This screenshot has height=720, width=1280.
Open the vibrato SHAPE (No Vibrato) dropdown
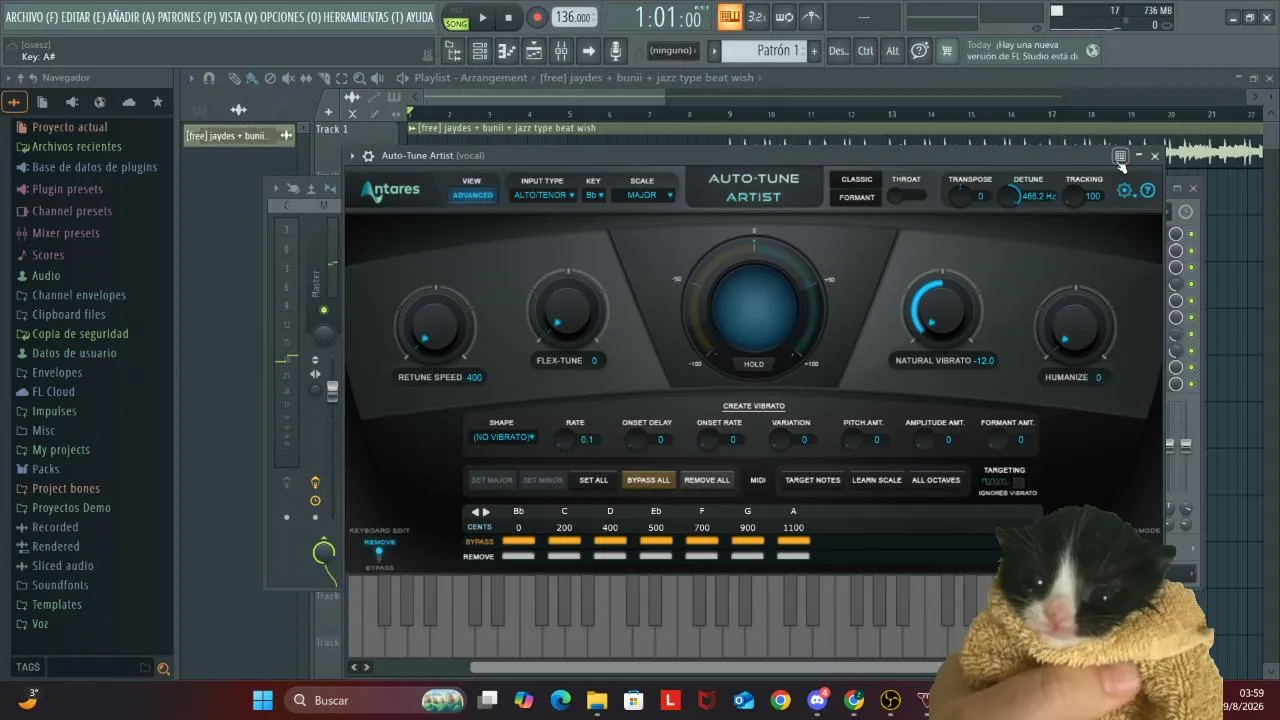(x=504, y=437)
